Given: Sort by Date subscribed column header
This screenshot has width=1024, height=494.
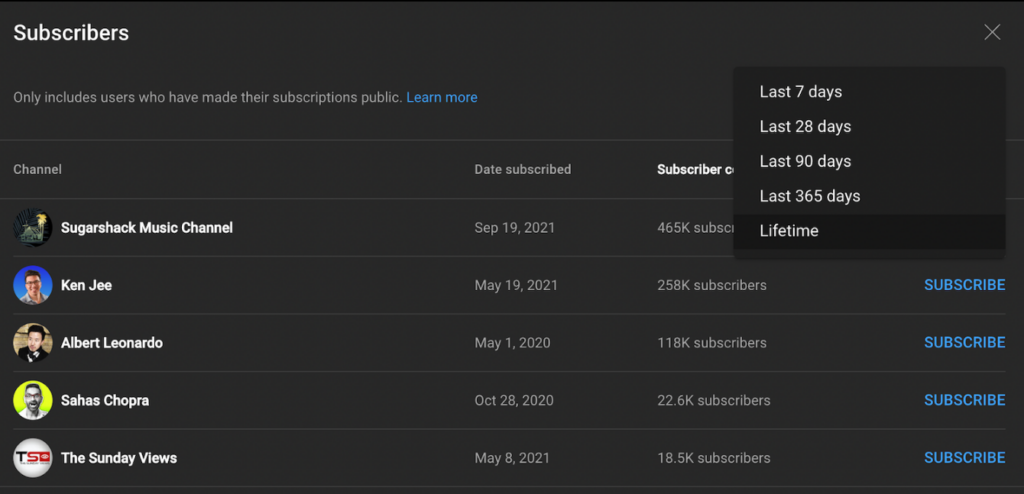Looking at the screenshot, I should click(x=522, y=170).
